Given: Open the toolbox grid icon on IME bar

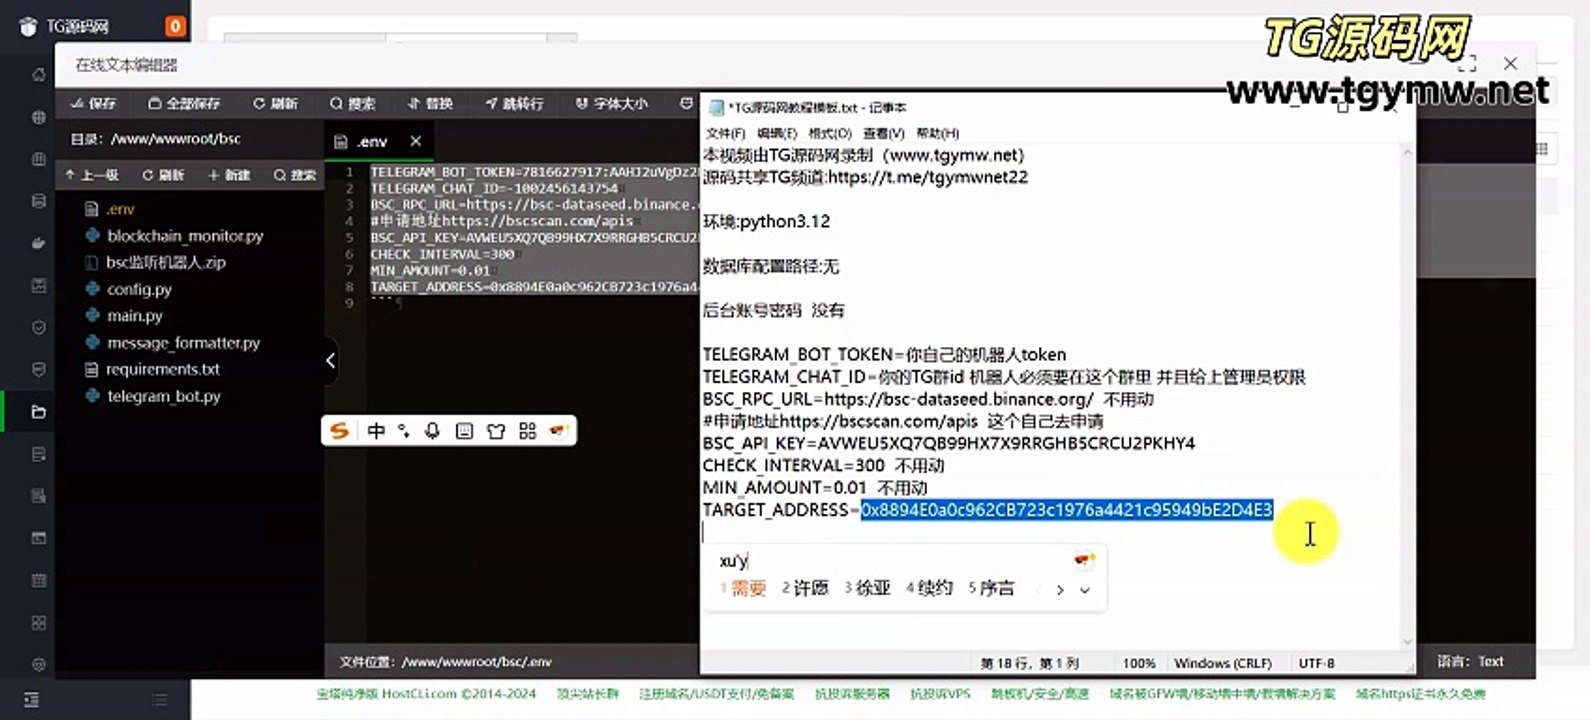Looking at the screenshot, I should point(528,431).
